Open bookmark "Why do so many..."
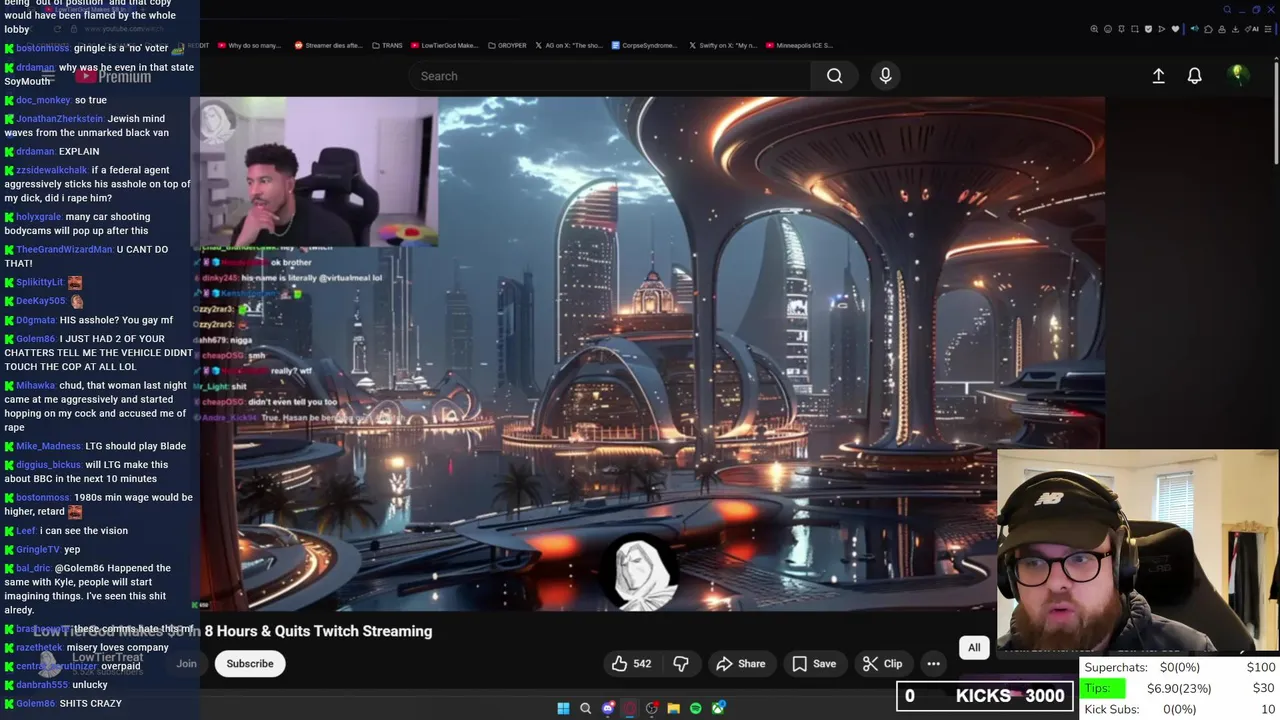 point(248,45)
